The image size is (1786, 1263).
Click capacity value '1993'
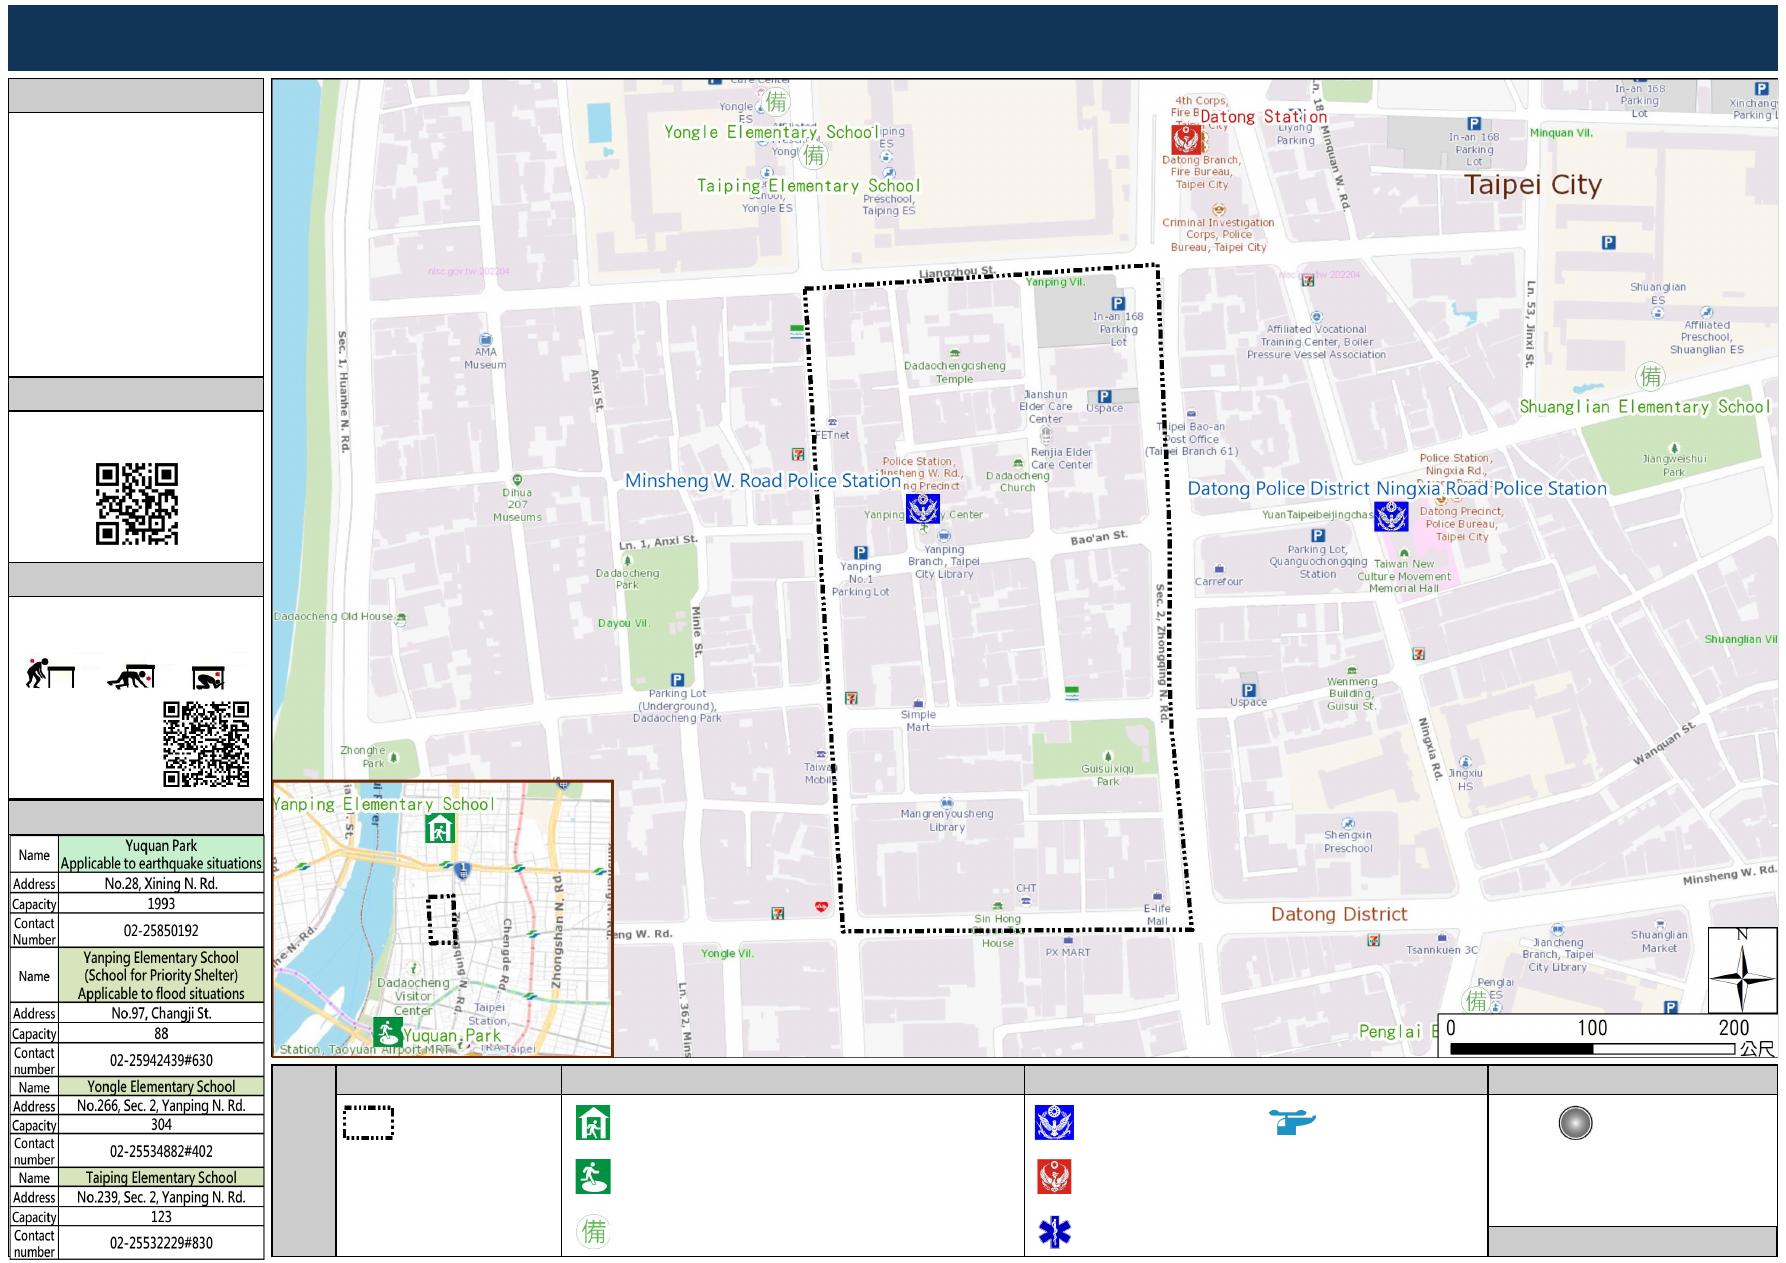click(161, 903)
